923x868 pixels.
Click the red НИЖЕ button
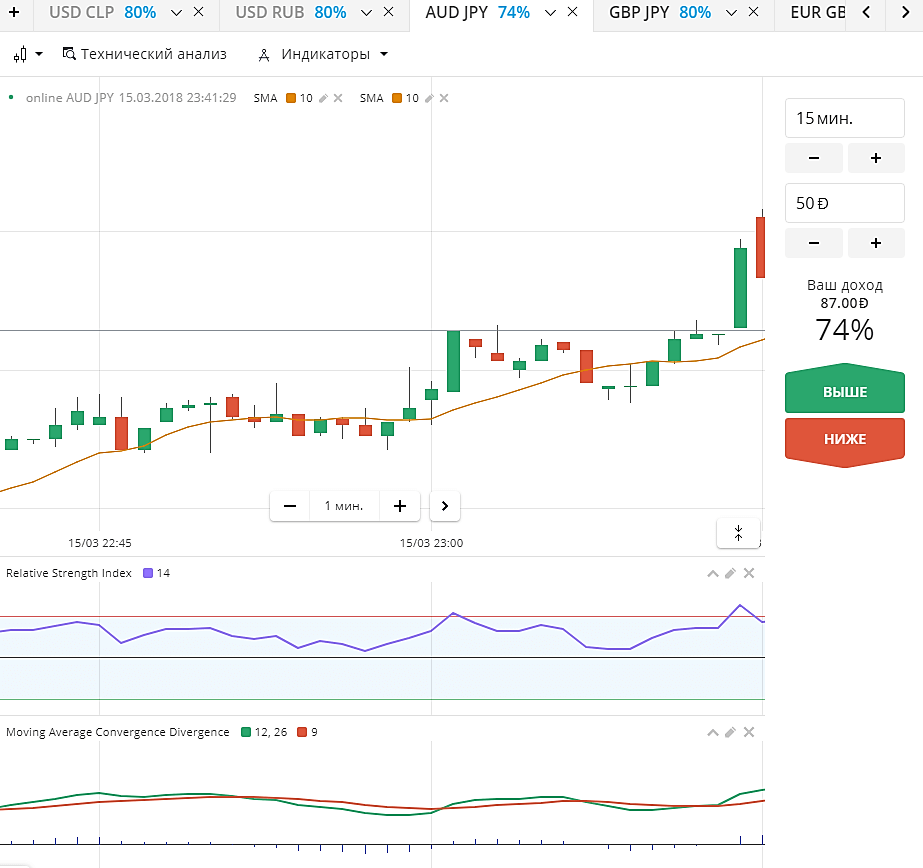pos(844,439)
